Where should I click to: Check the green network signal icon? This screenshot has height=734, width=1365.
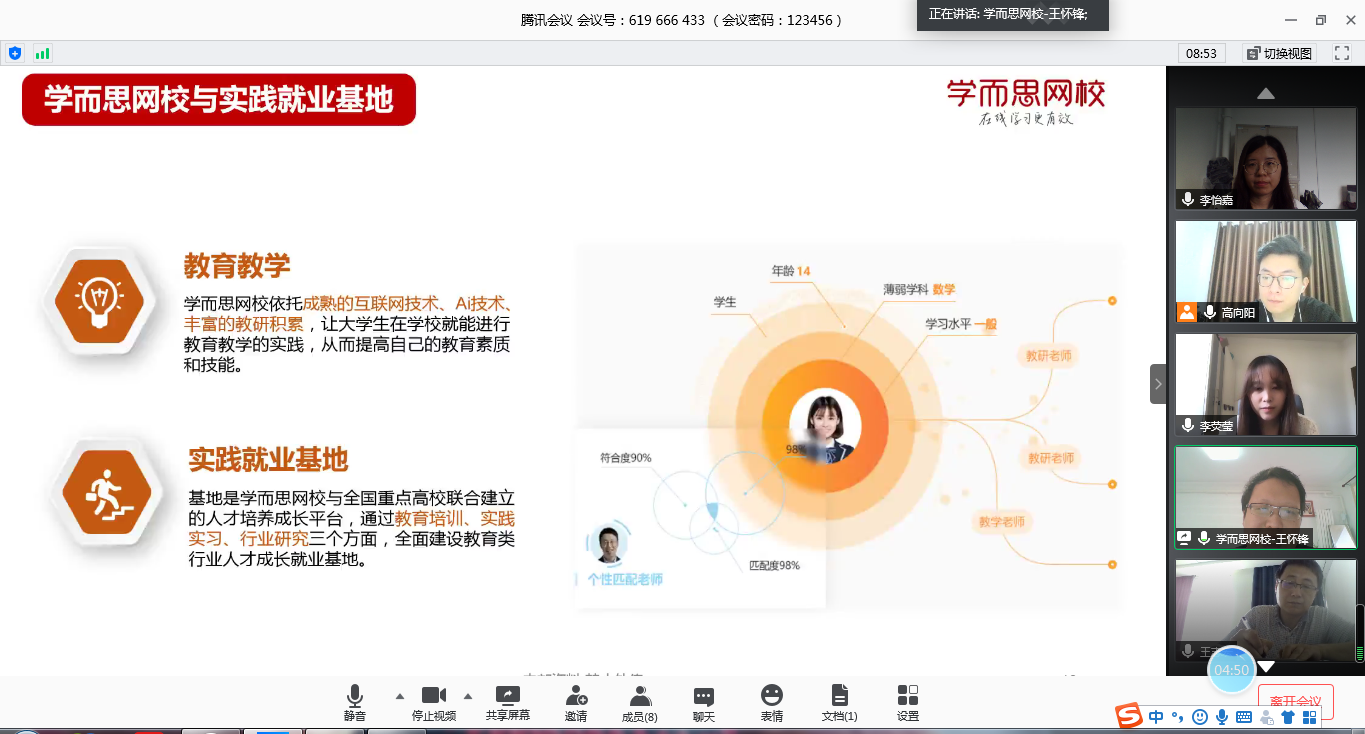tap(42, 53)
